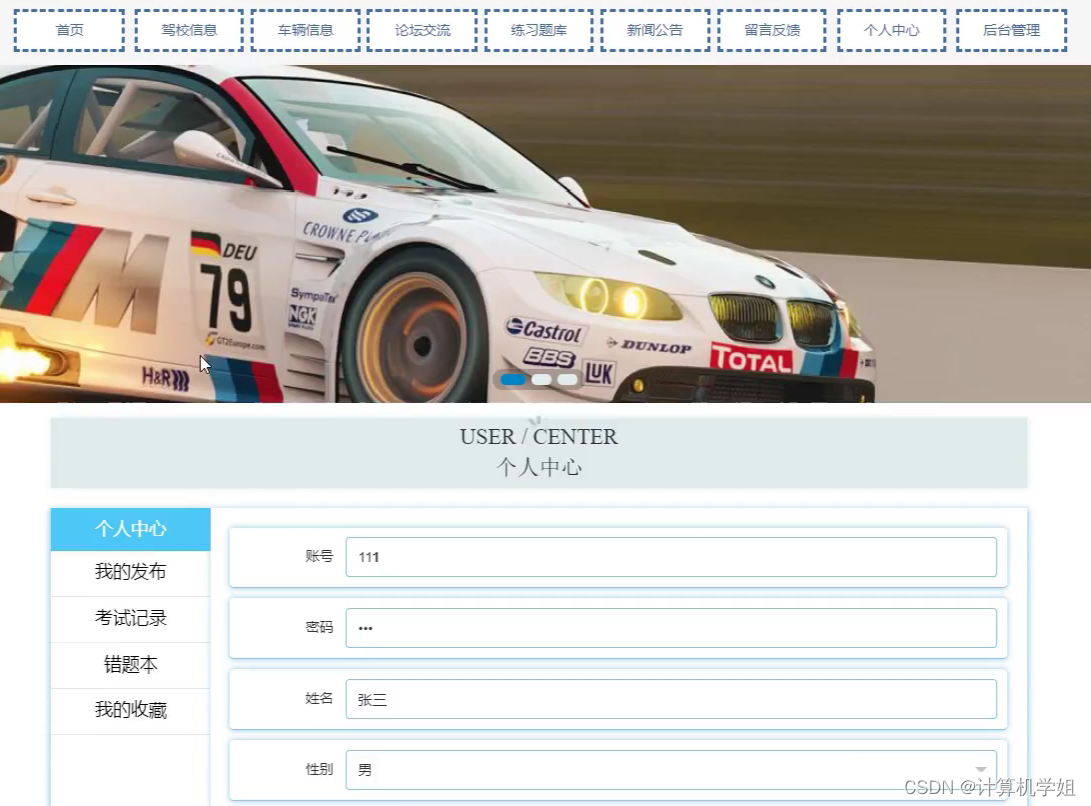Screen dimensions: 1091x806
Task: Click the racing car banner image
Action: [x=546, y=234]
